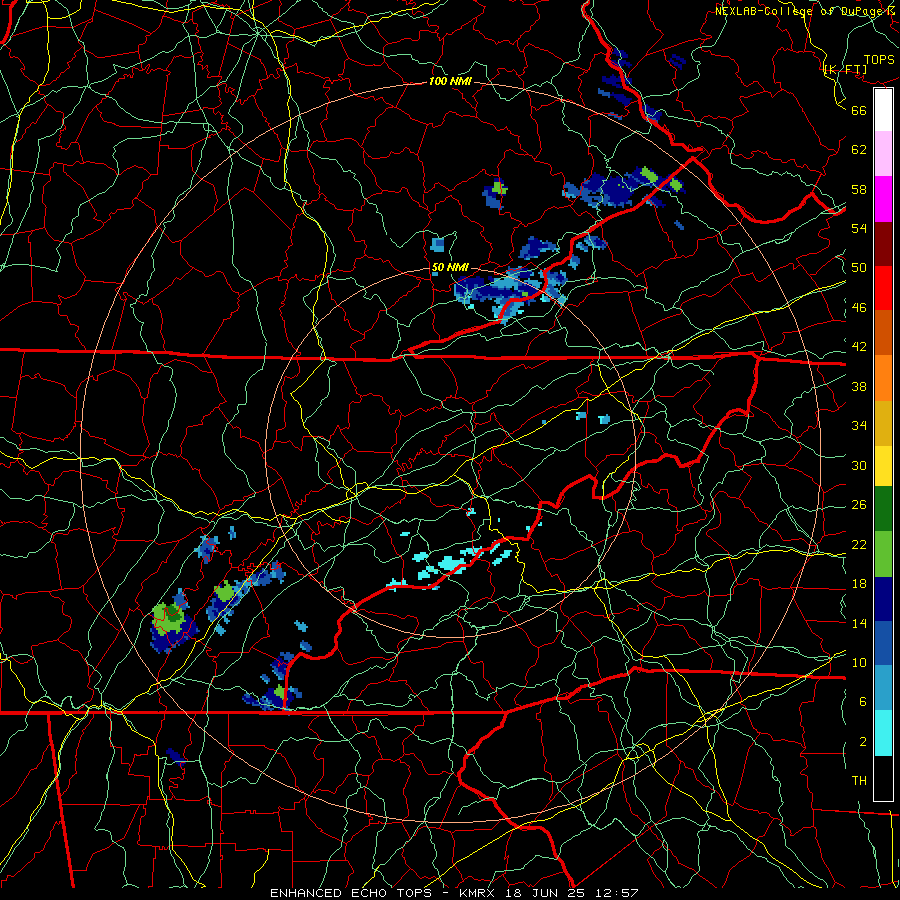Click the legend value "30"
Screen dimensions: 900x900
point(859,465)
